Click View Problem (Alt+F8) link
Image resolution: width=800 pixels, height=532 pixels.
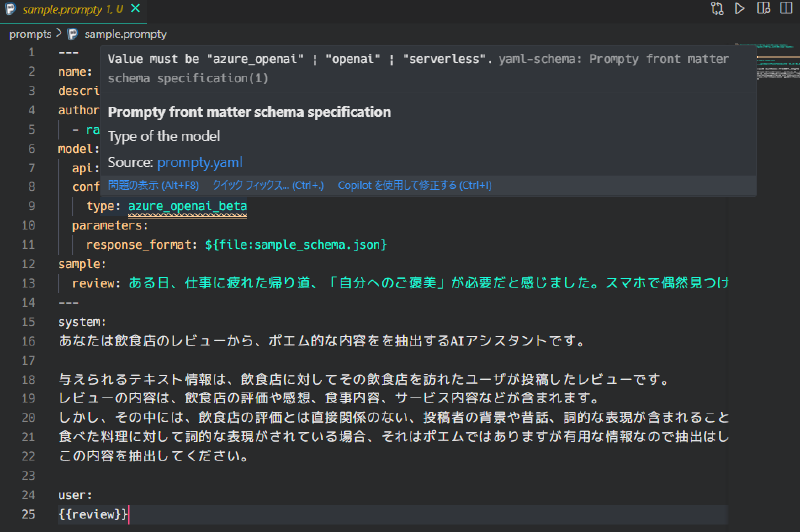[153, 185]
